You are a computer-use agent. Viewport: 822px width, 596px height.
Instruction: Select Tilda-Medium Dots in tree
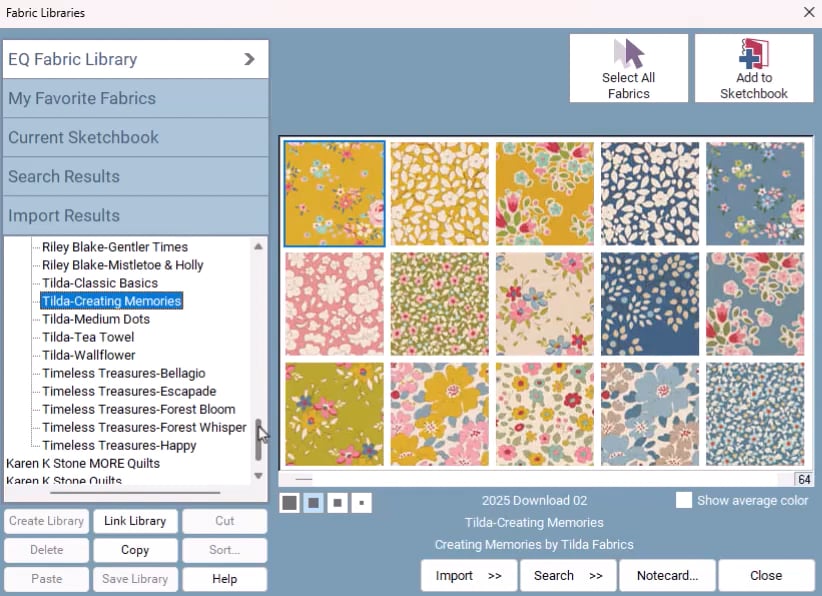point(96,319)
